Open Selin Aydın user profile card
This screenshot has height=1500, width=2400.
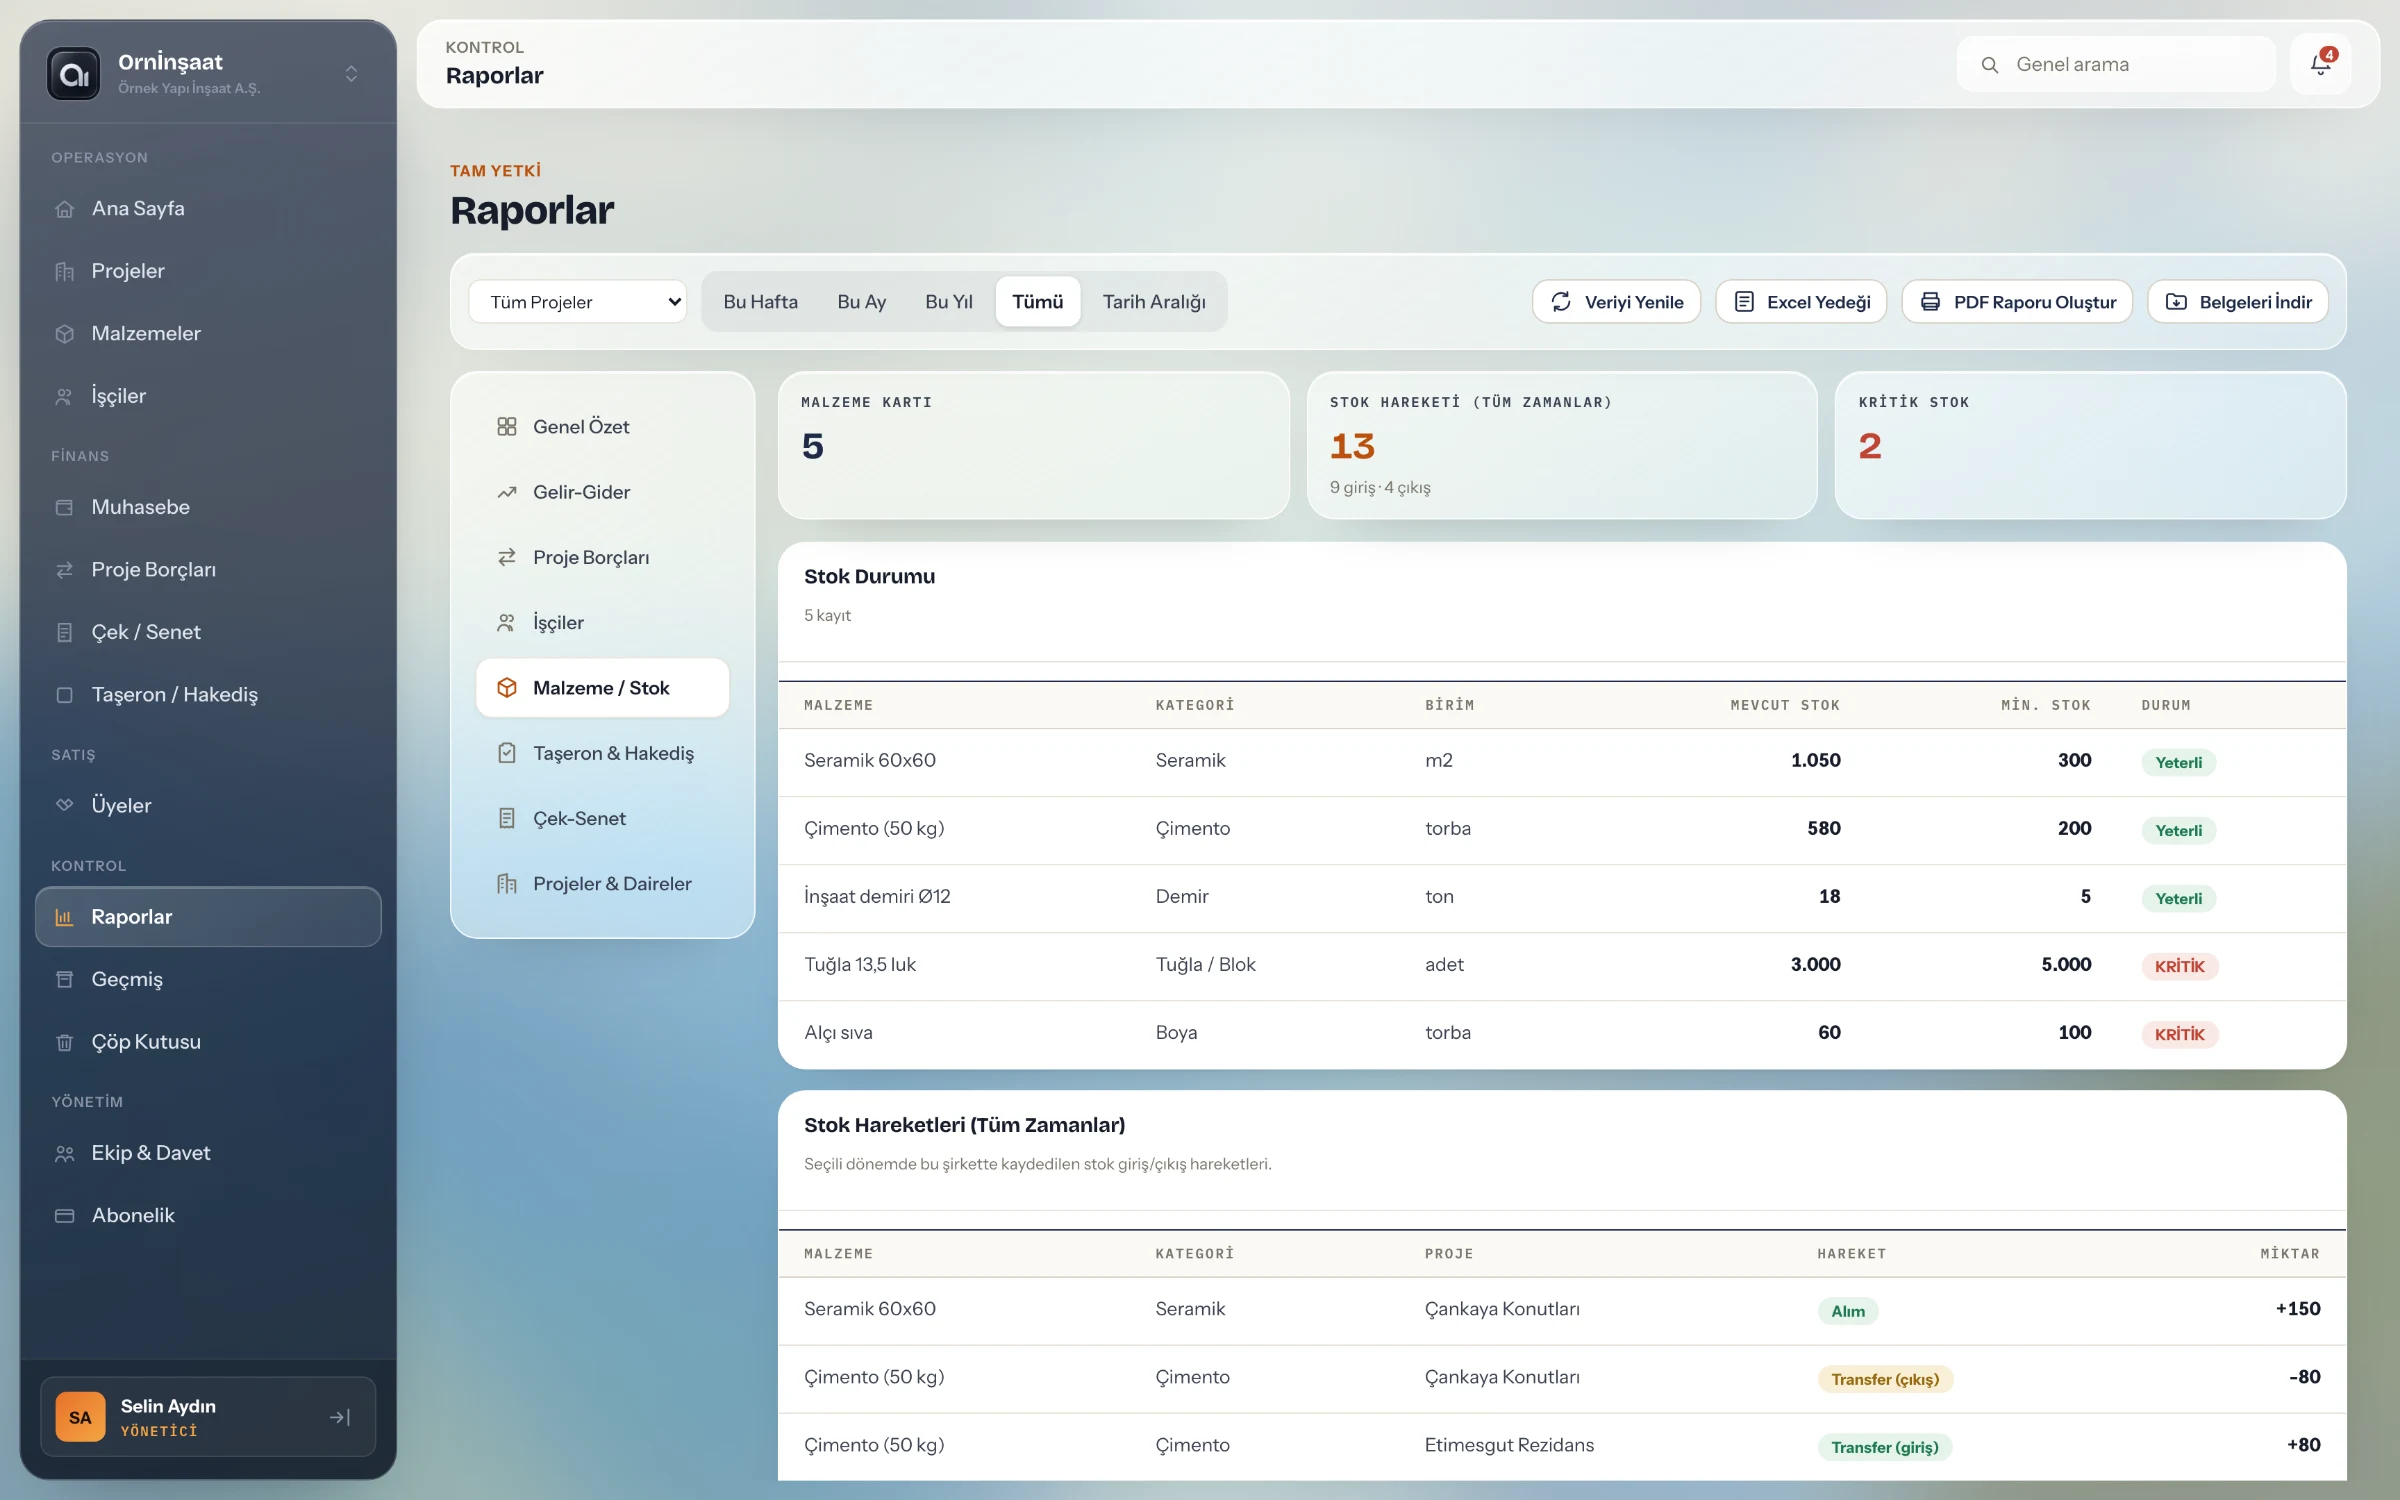click(x=208, y=1417)
